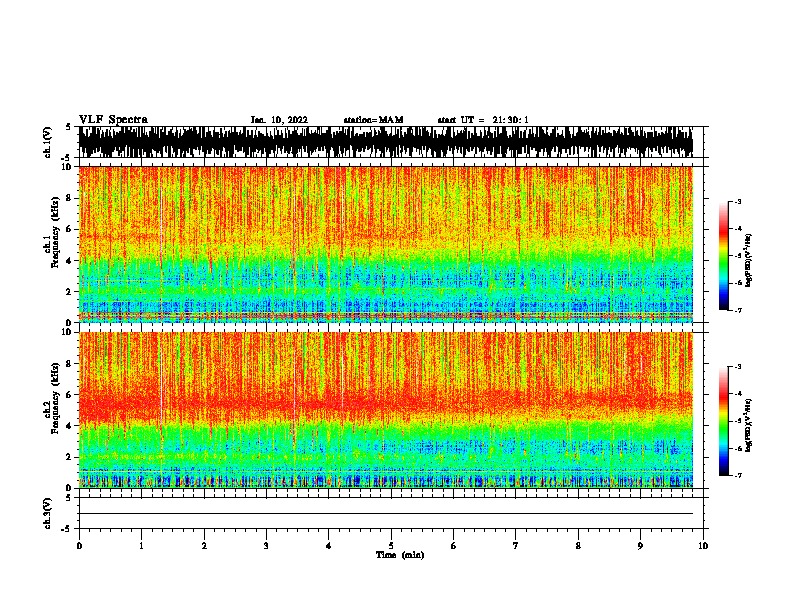Click the '-3' tick on ch.1 colorbar
792x612 pixels.
(738, 201)
